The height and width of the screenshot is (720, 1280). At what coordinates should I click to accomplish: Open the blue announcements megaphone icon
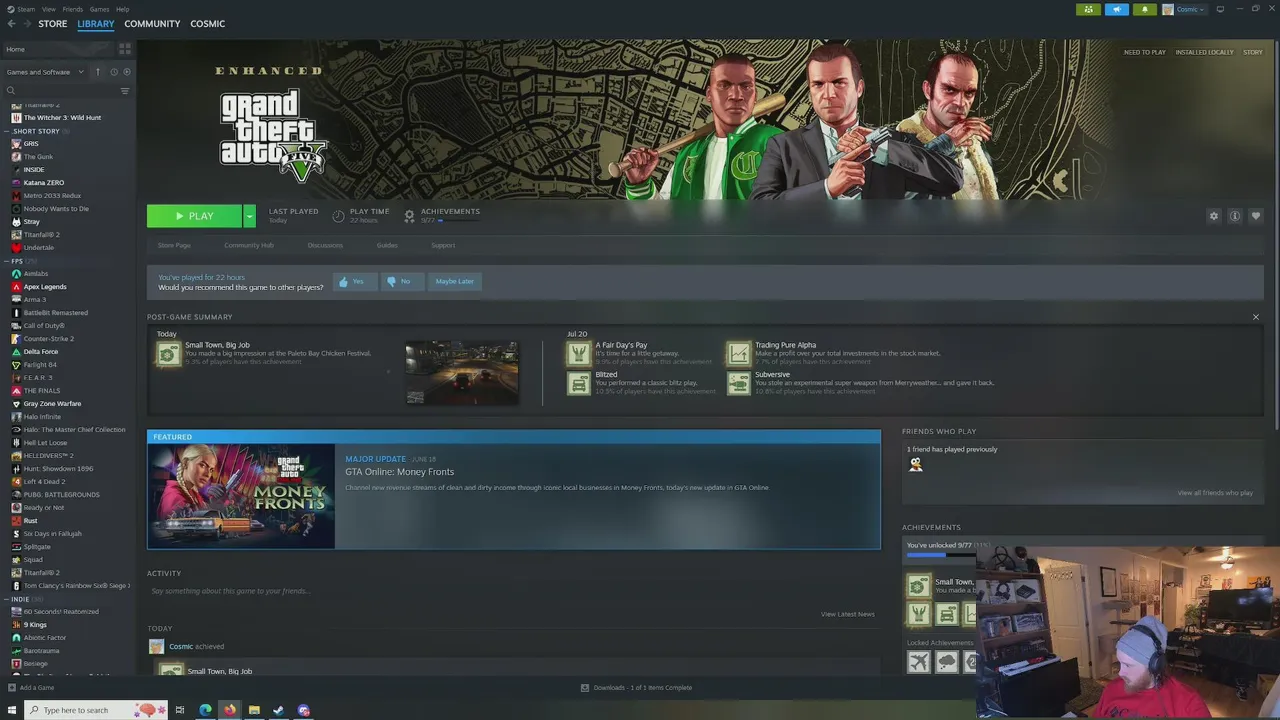[1116, 9]
